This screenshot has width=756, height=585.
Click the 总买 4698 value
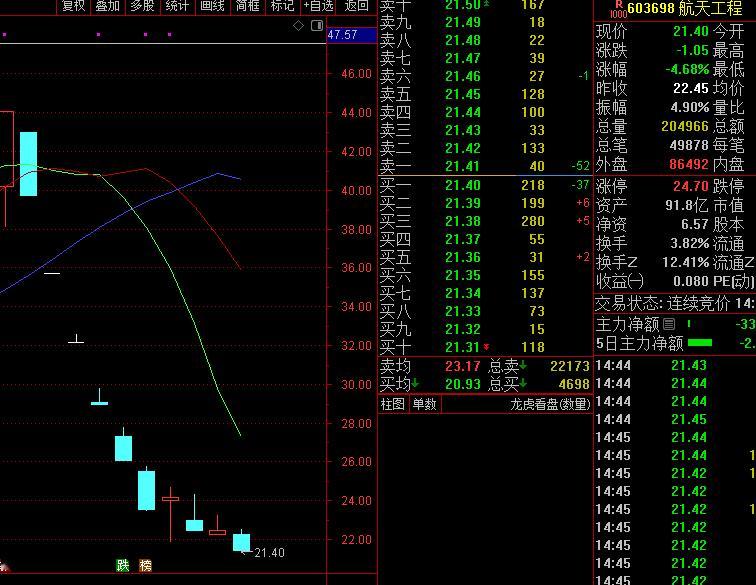574,384
